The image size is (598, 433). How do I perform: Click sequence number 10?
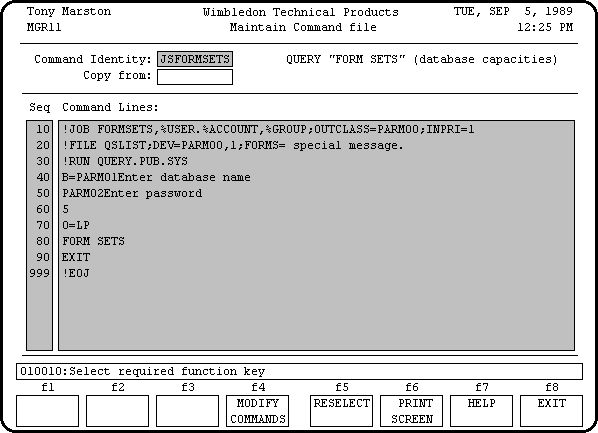(43, 129)
